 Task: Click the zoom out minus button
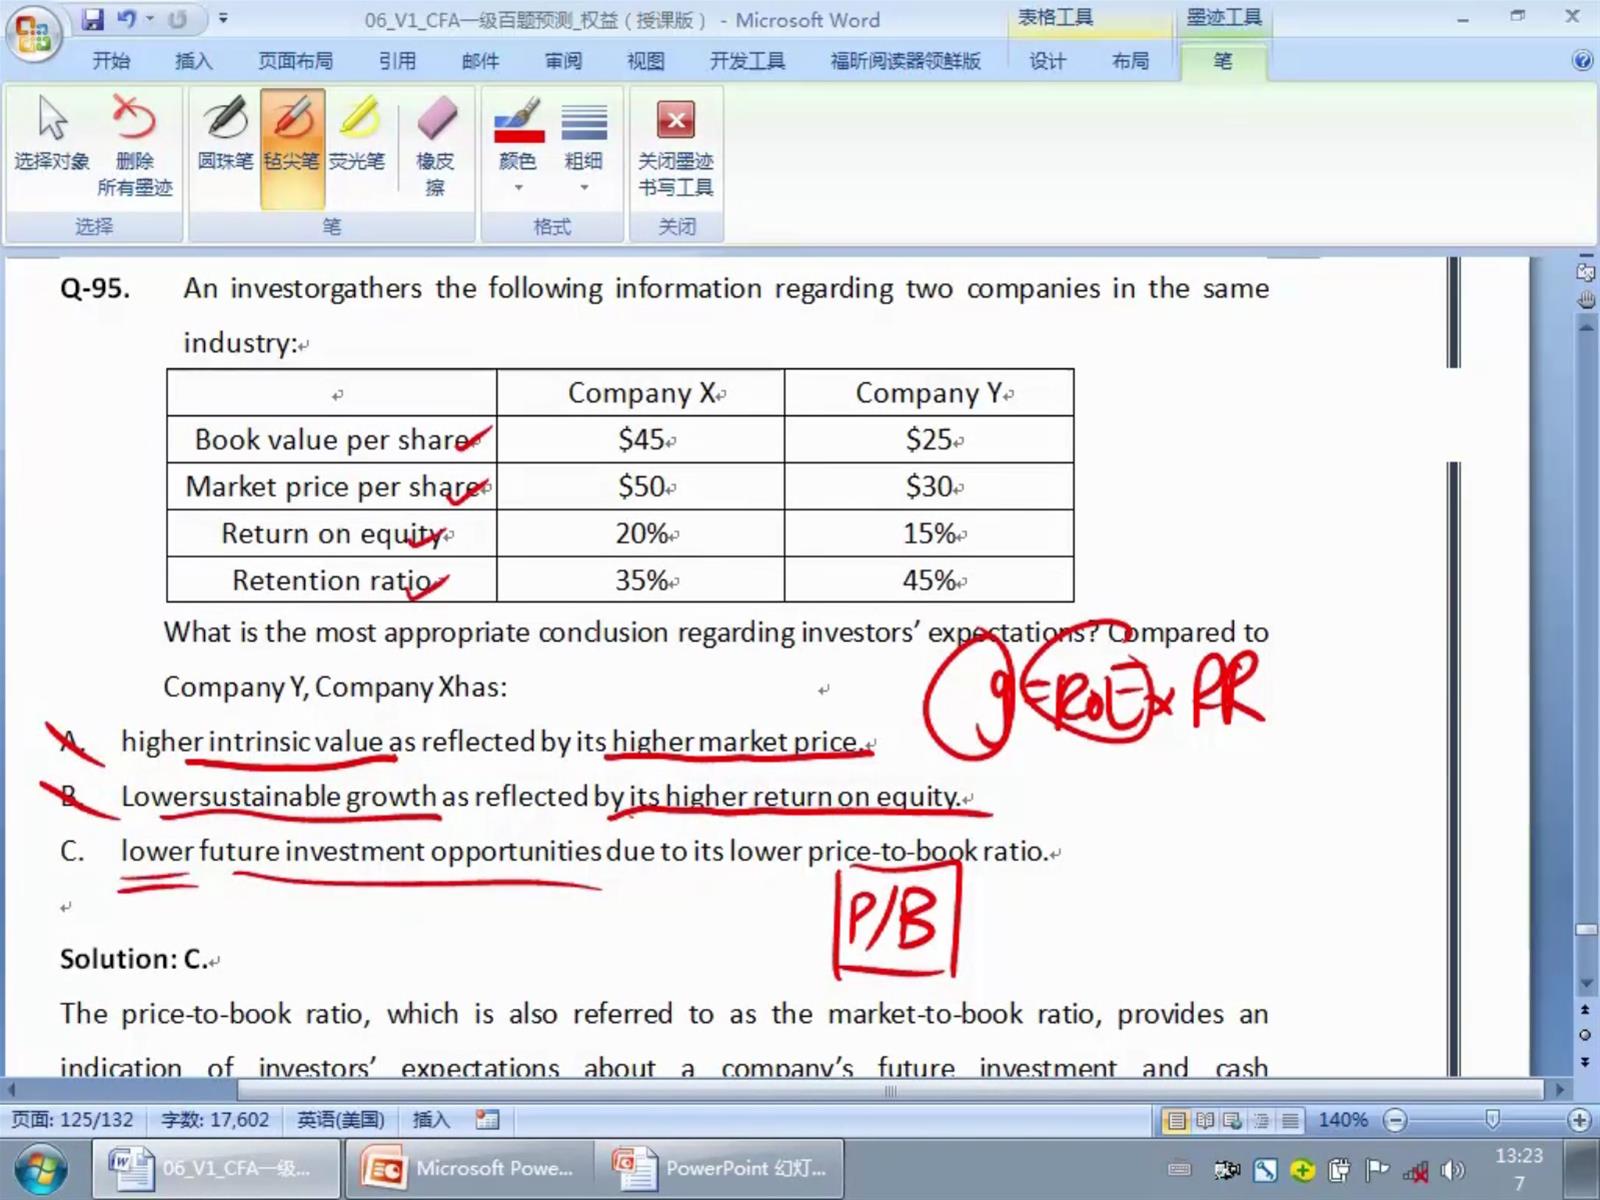[x=1396, y=1120]
